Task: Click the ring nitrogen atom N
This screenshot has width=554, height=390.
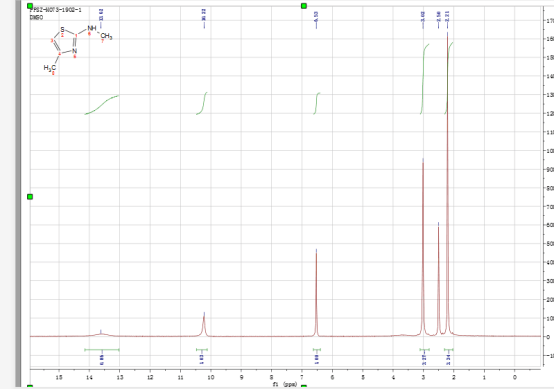Action: pyautogui.click(x=74, y=51)
